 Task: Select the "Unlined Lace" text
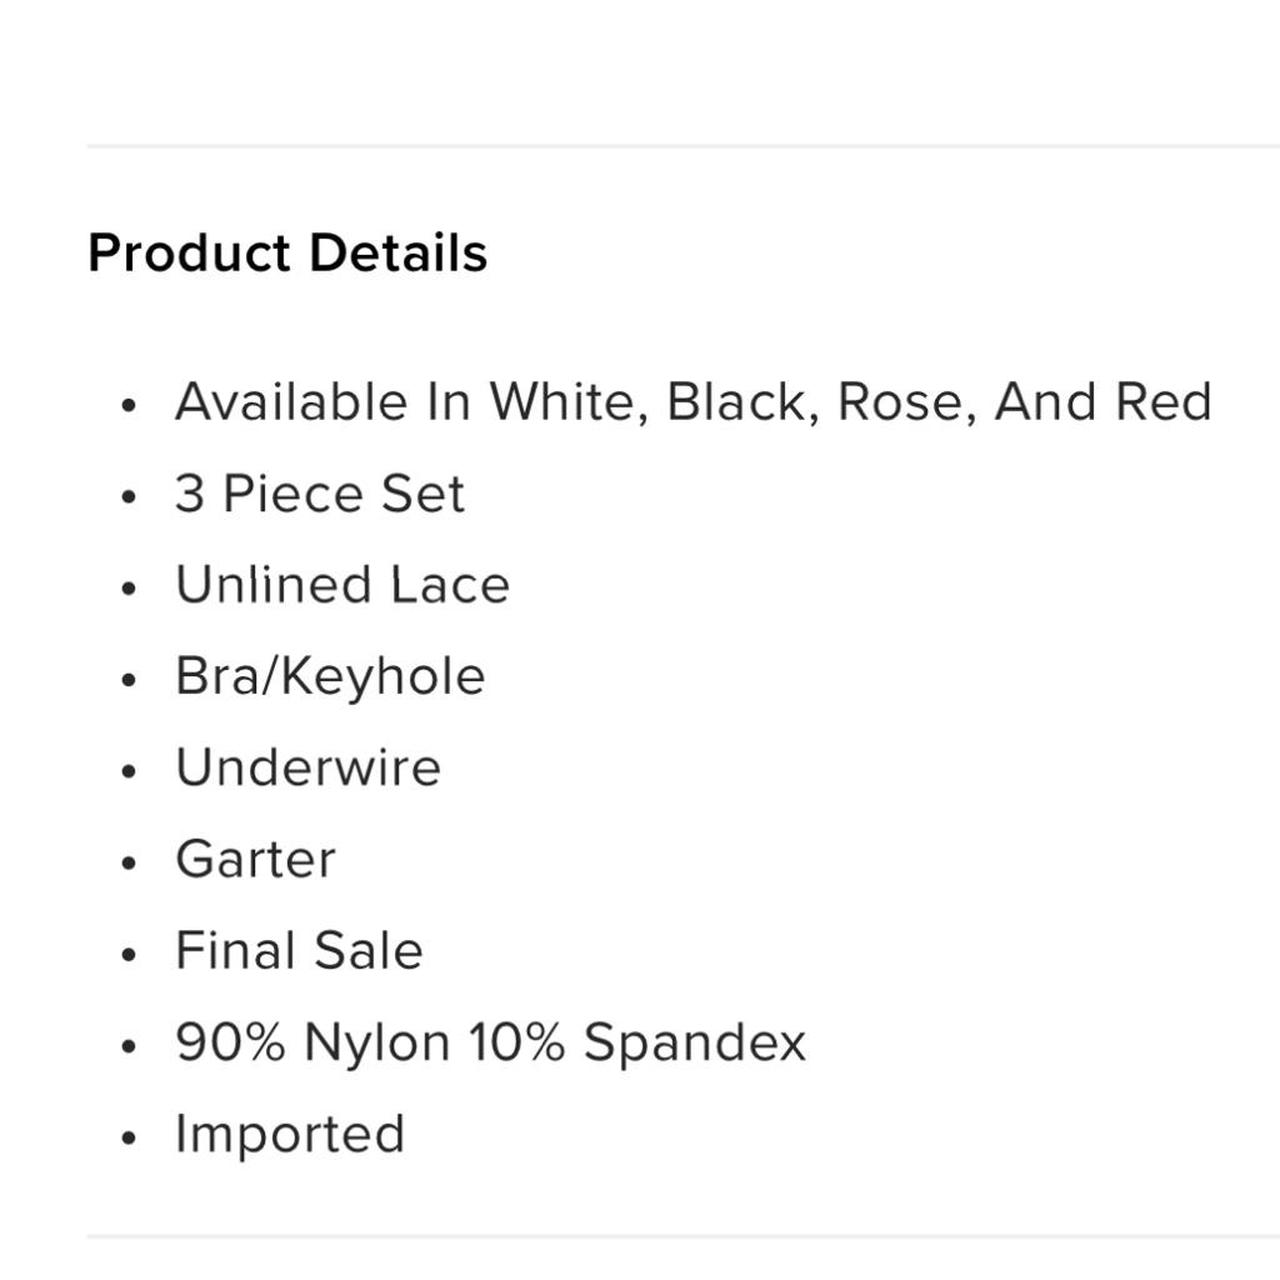pos(342,585)
